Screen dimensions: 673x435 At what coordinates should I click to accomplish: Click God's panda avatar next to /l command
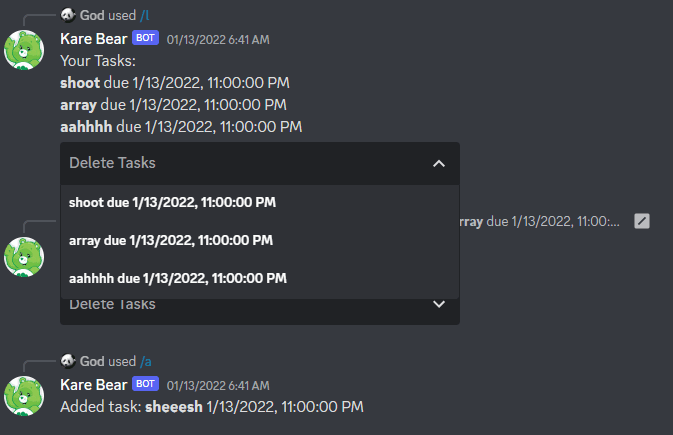click(68, 15)
